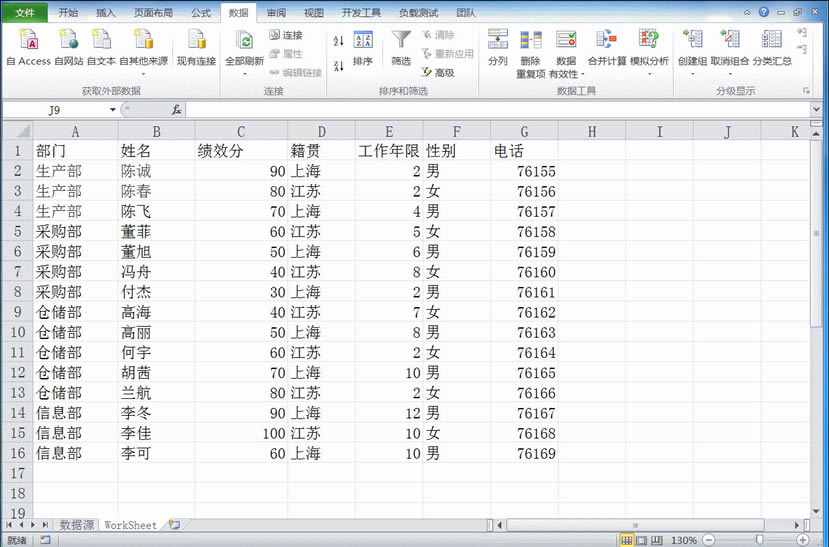Screen dimensions: 829x547
Task: Open 数据有效性 data validation
Action: point(566,53)
